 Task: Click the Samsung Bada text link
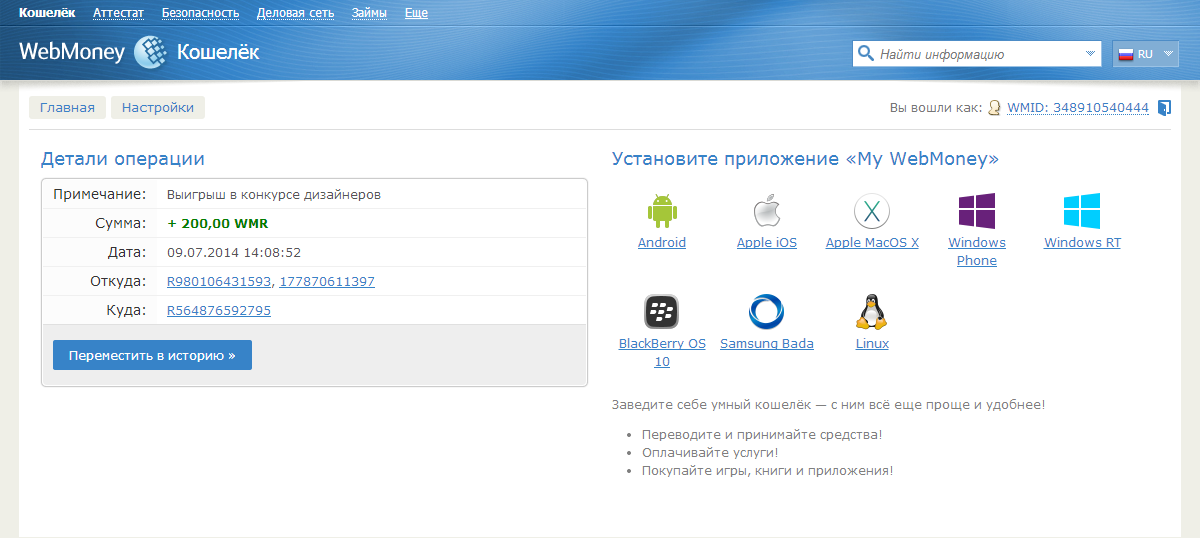(x=767, y=344)
